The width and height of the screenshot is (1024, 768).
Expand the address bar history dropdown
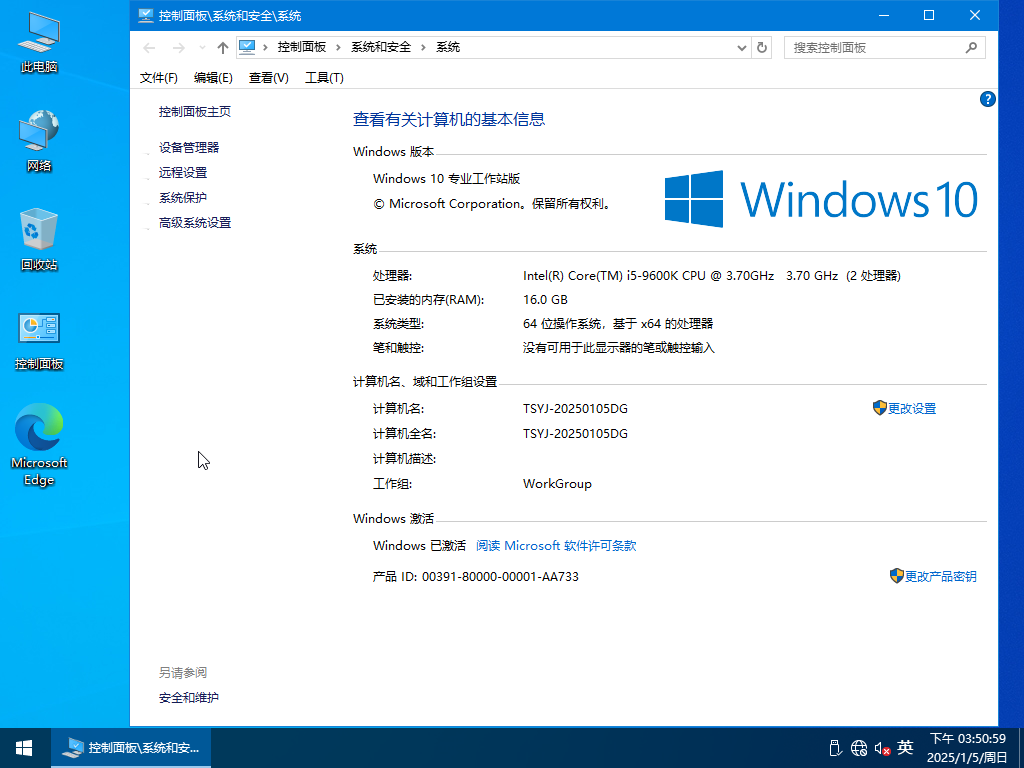click(741, 48)
